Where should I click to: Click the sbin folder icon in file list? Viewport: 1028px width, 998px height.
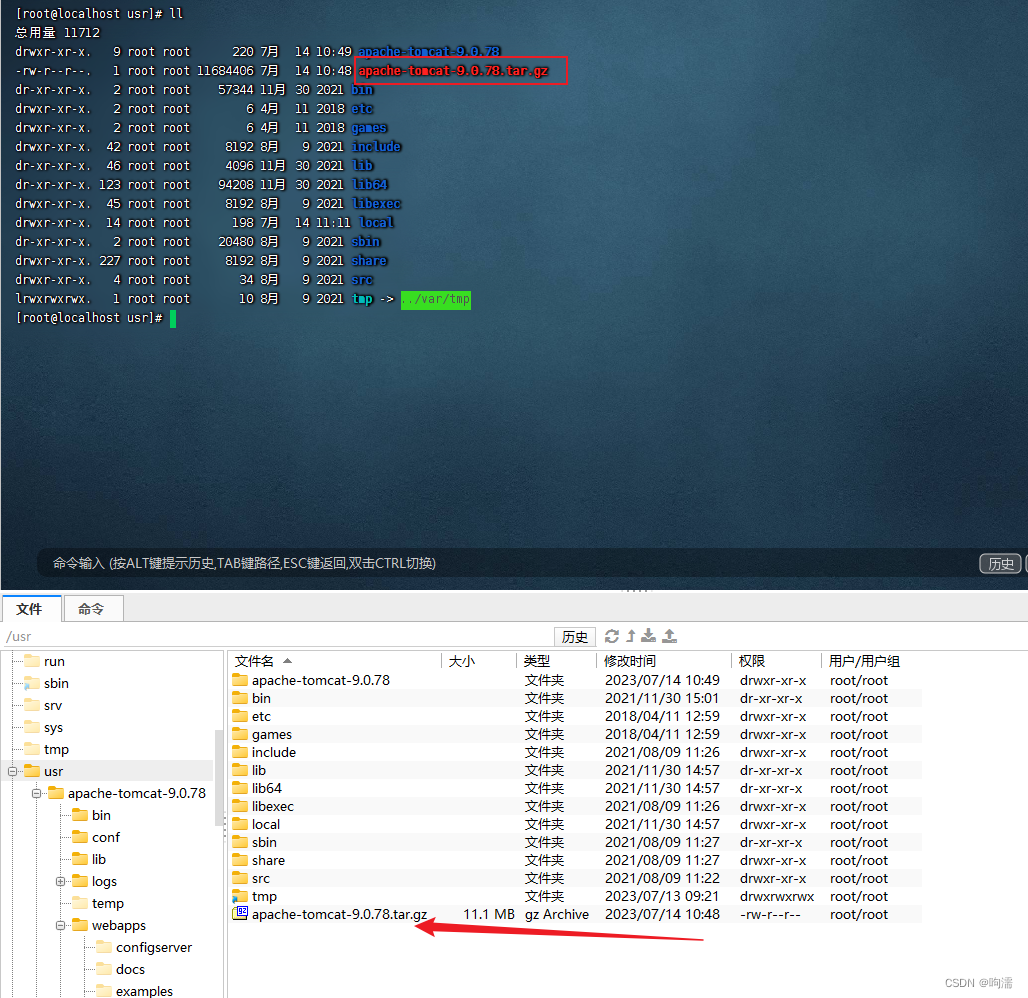240,842
